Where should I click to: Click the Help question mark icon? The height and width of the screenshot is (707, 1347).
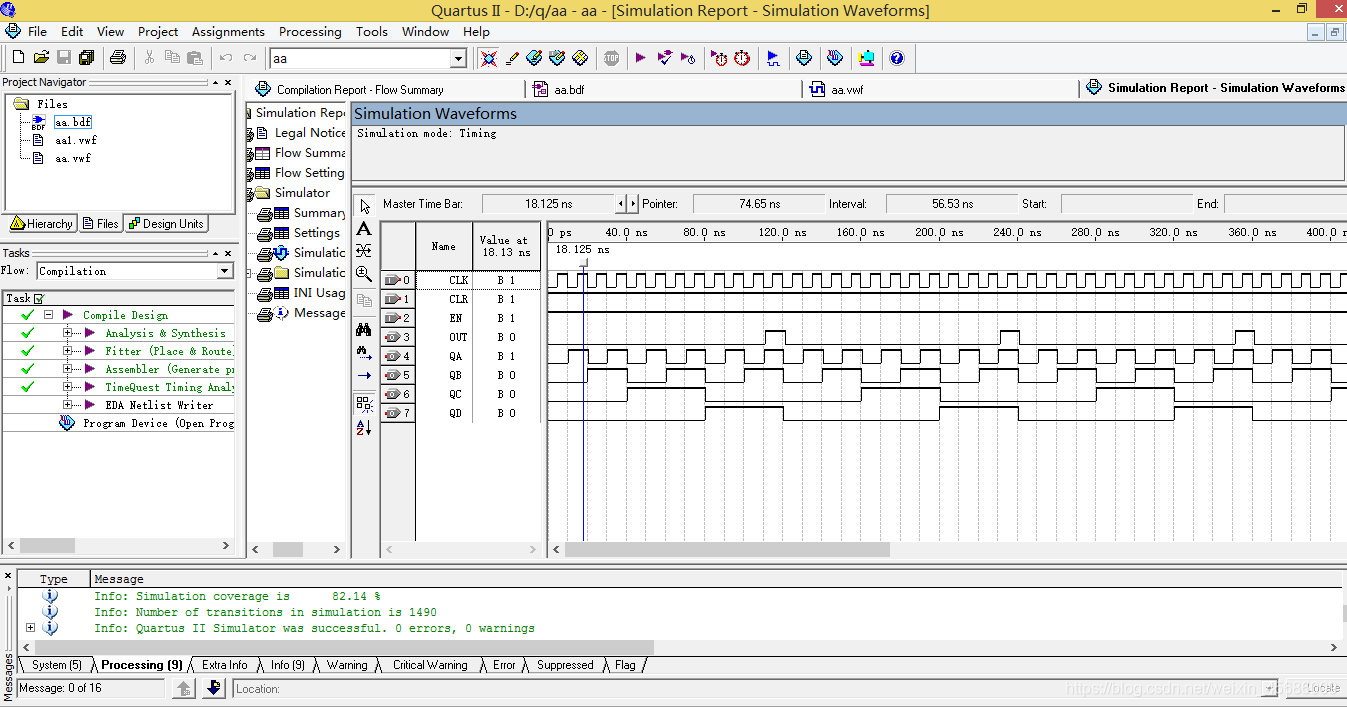897,58
